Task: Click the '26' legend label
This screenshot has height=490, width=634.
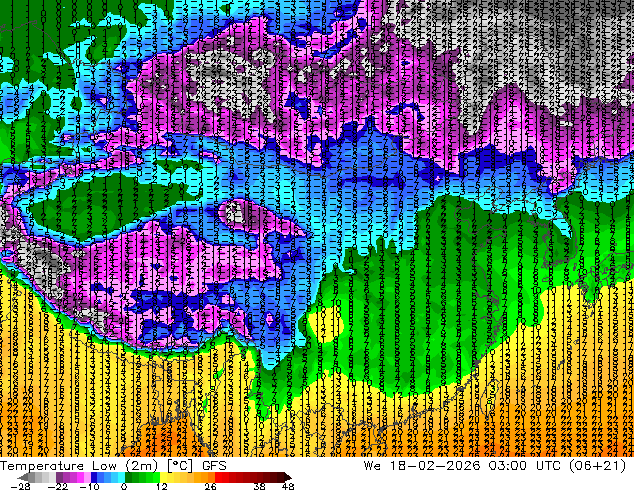Action: tap(210, 486)
